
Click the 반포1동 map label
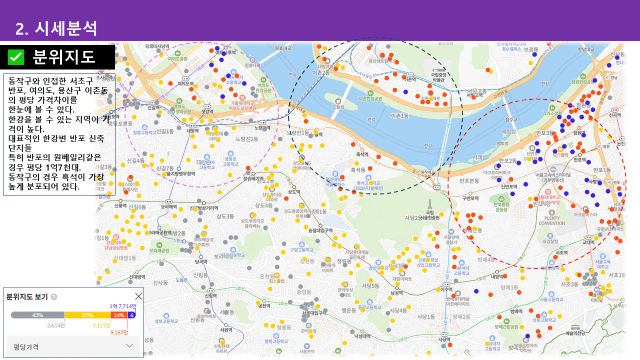click(x=602, y=170)
